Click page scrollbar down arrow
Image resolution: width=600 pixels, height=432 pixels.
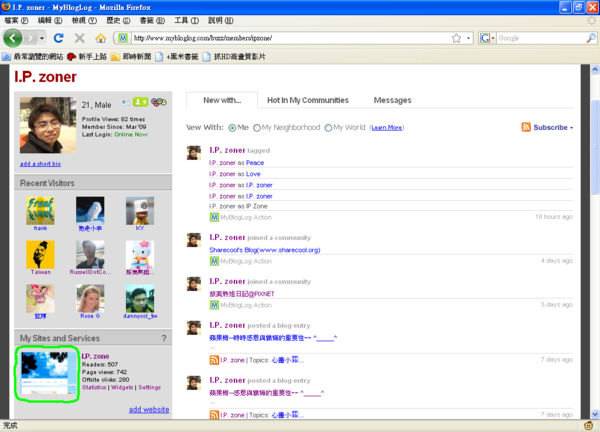(x=595, y=414)
